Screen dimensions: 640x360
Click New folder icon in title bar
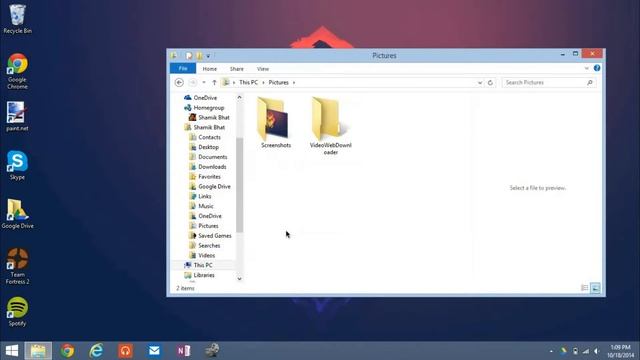(199, 56)
